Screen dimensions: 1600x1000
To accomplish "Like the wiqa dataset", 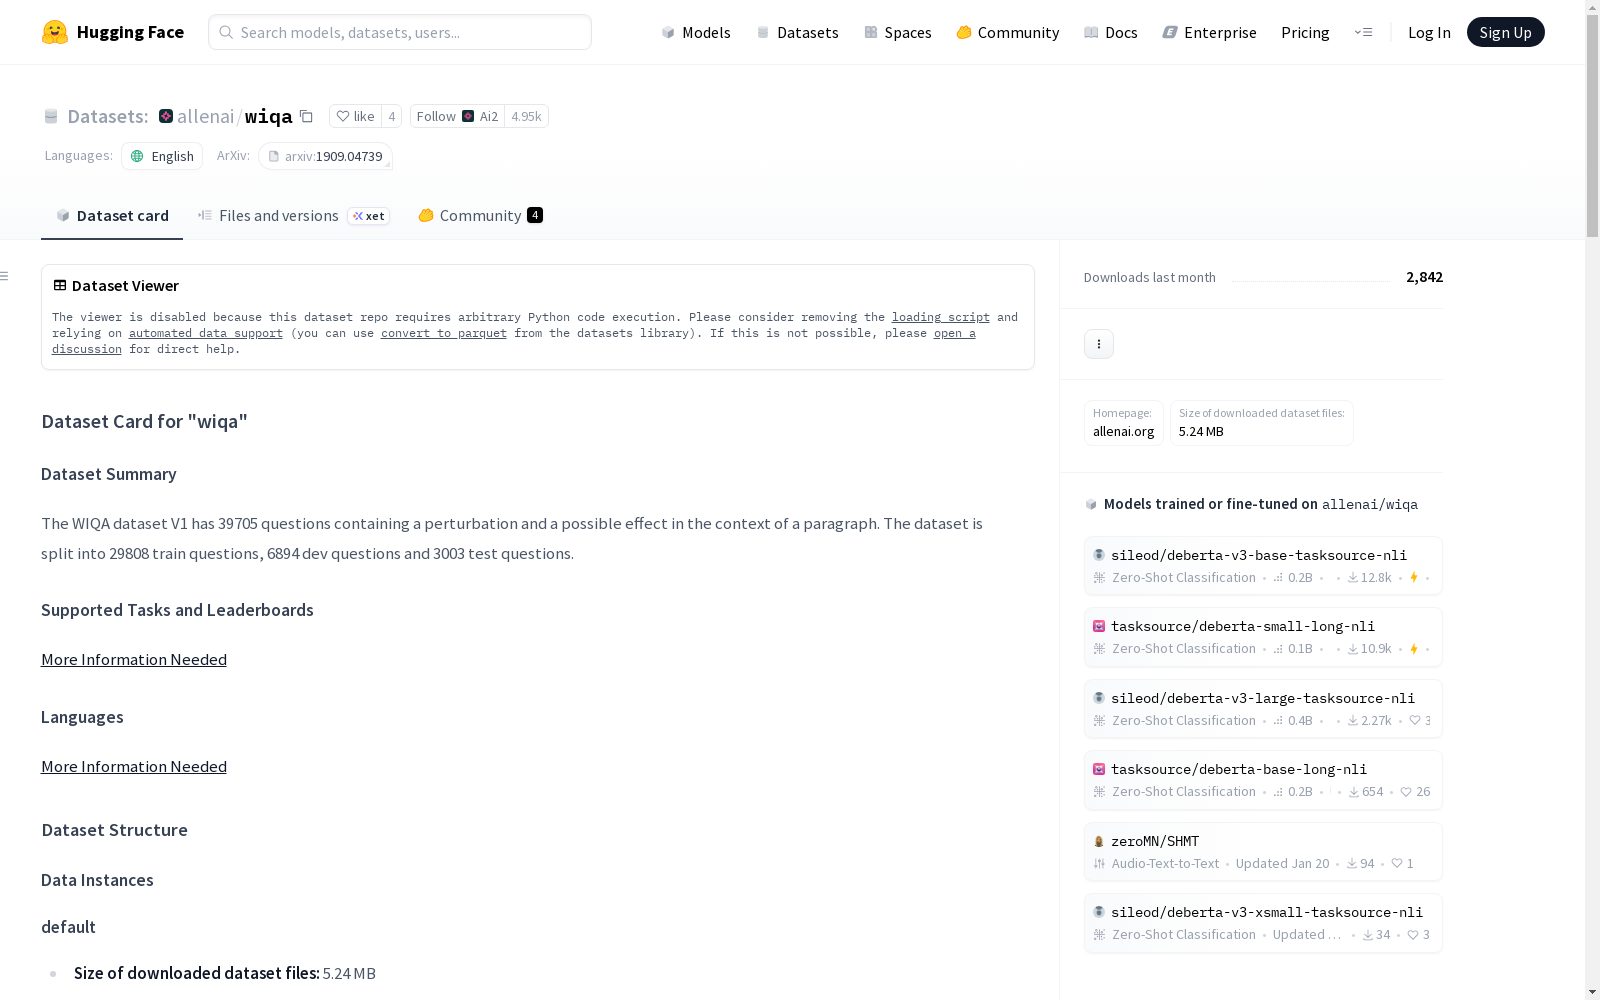I will [x=356, y=116].
